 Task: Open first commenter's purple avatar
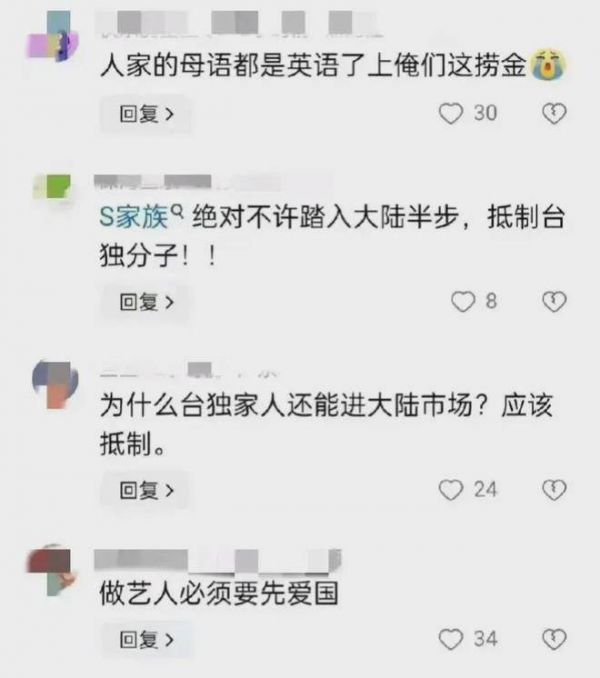point(53,36)
